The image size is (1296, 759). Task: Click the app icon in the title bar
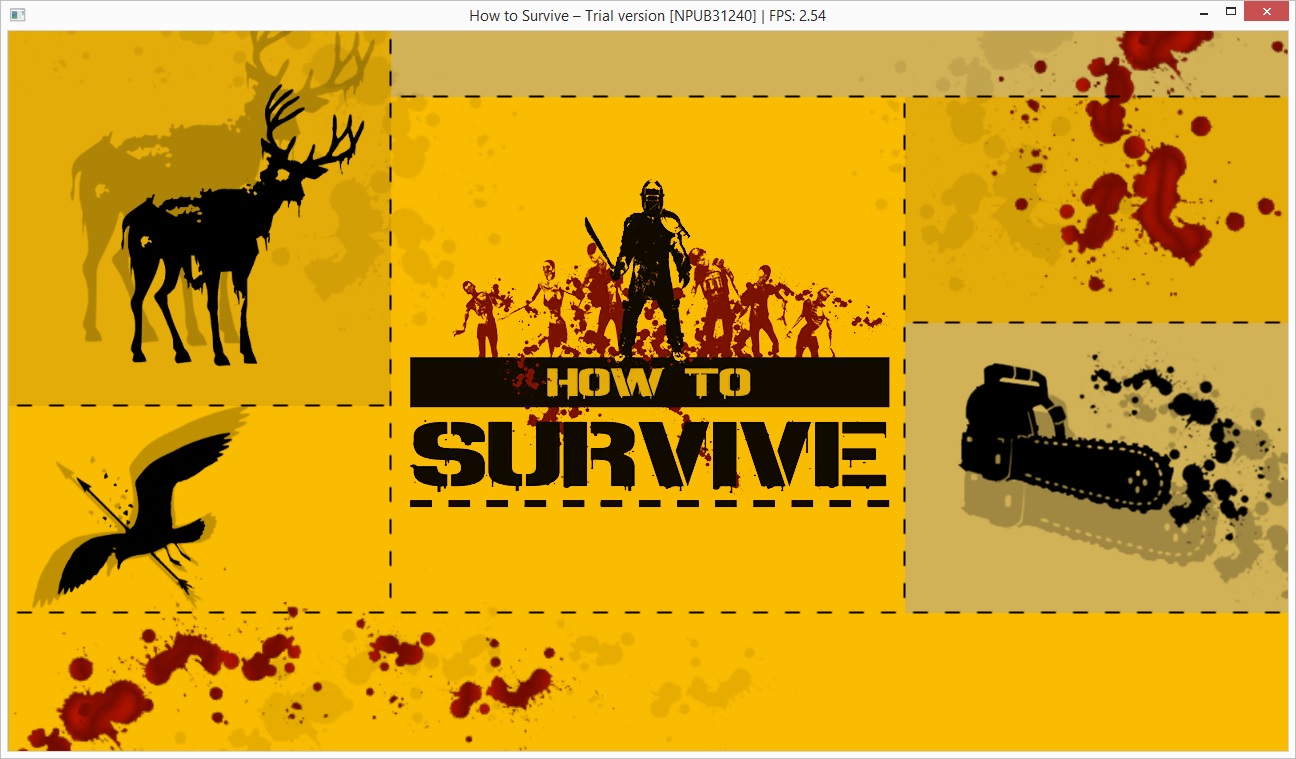pos(17,15)
